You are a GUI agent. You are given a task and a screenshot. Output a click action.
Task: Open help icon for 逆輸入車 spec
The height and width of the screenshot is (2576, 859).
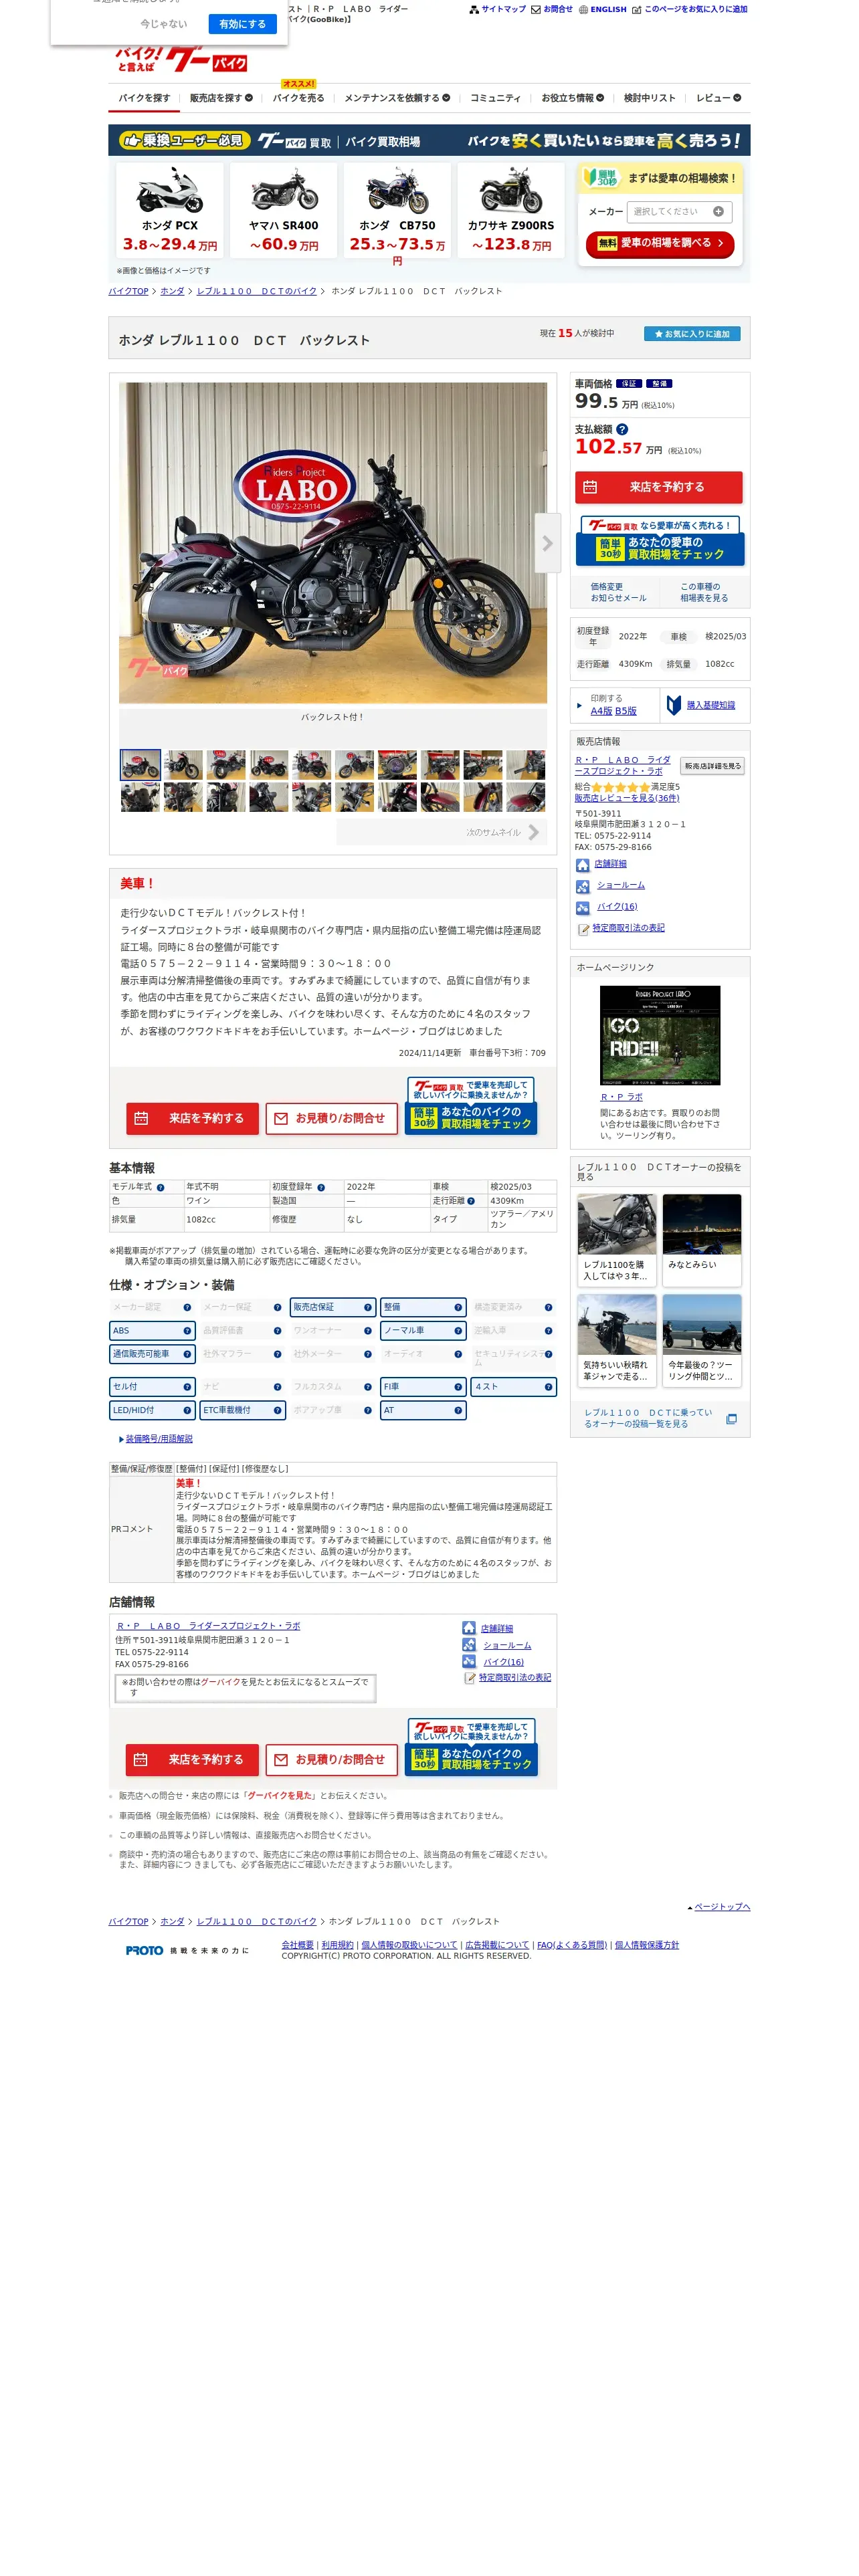click(548, 1331)
